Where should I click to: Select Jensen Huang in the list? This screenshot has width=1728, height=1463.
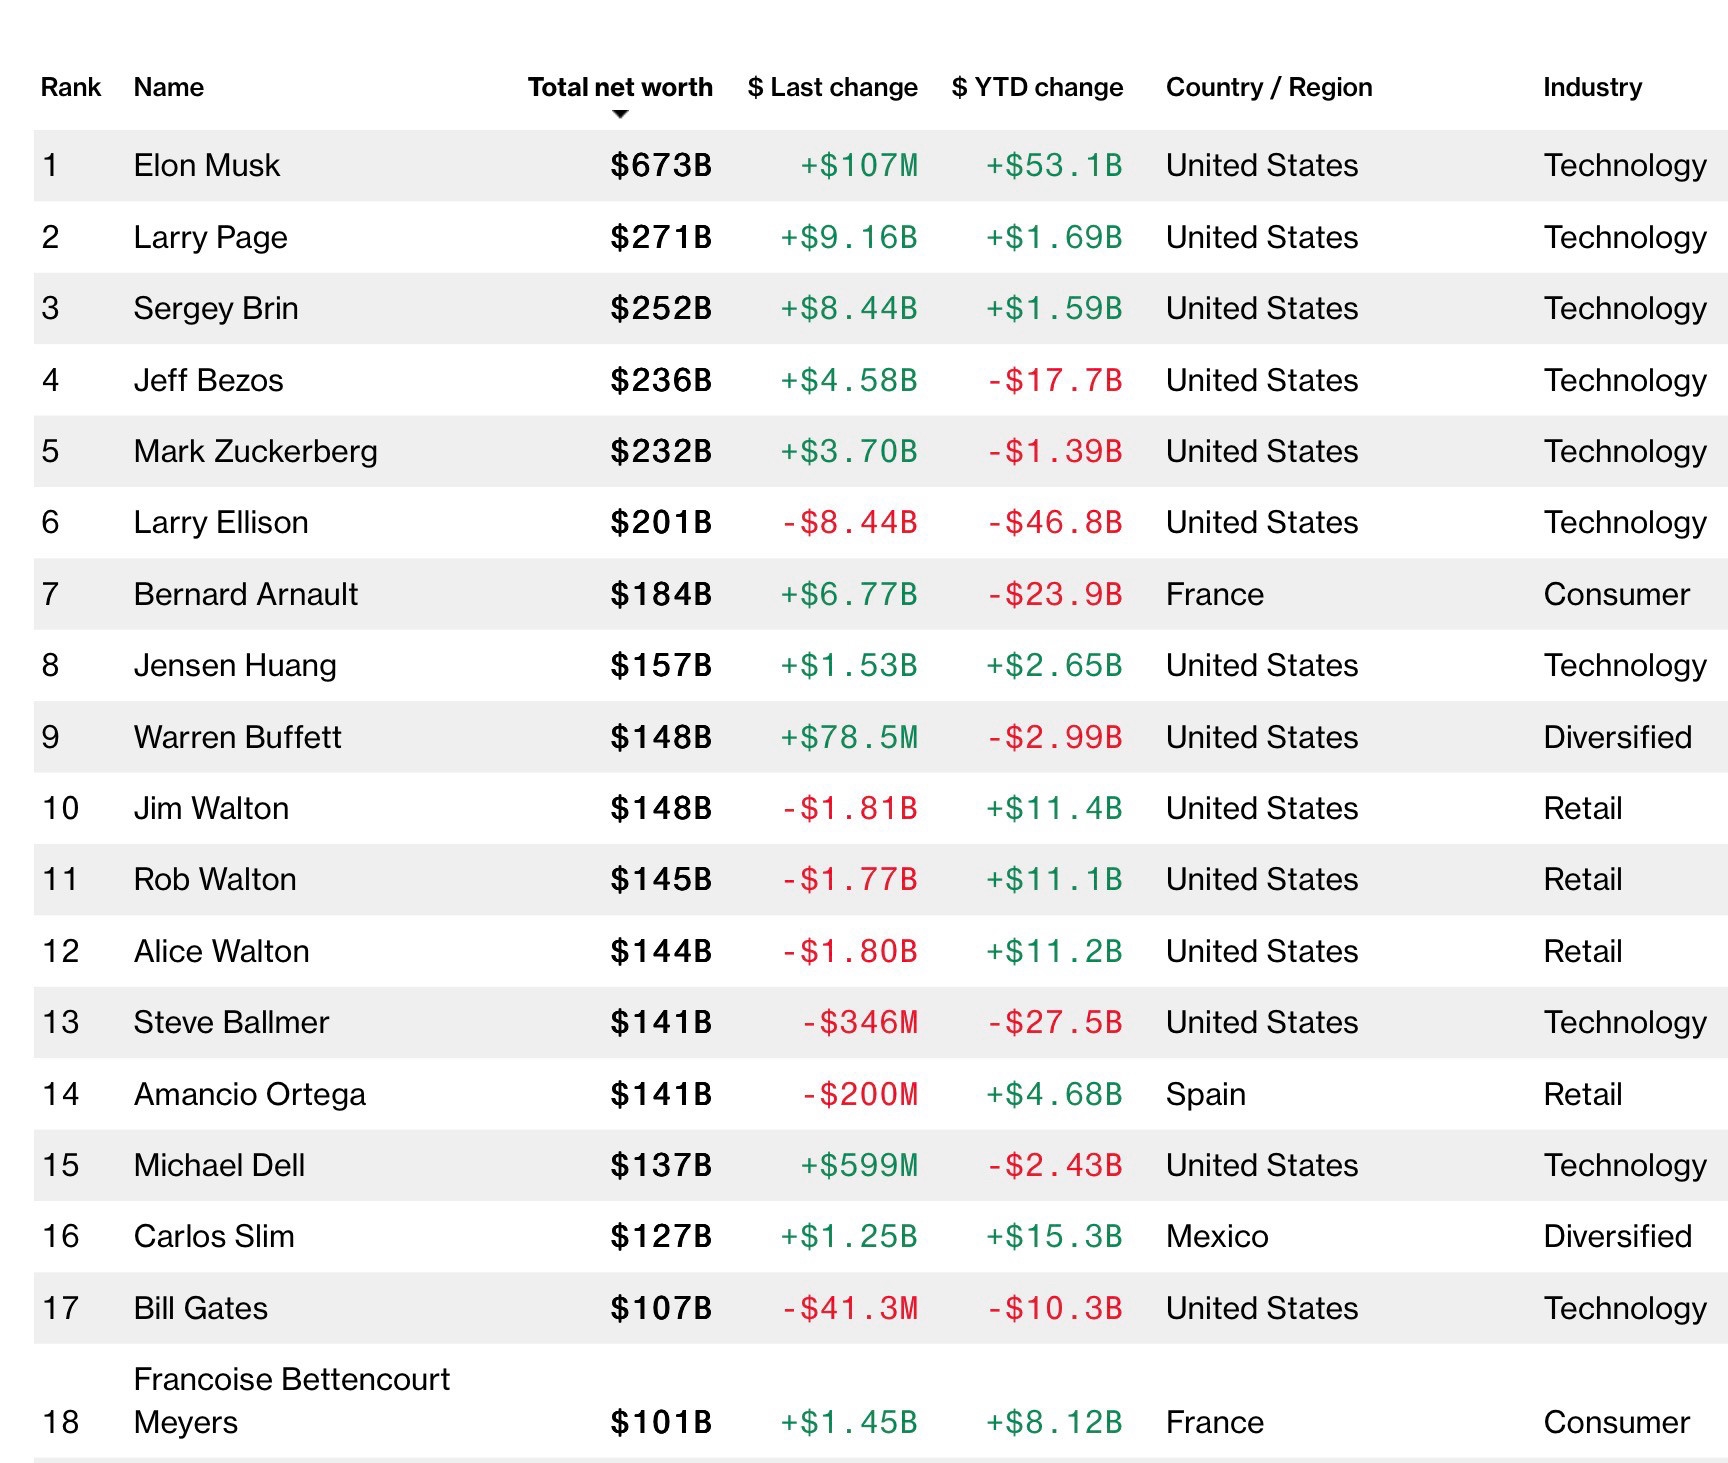pyautogui.click(x=235, y=665)
